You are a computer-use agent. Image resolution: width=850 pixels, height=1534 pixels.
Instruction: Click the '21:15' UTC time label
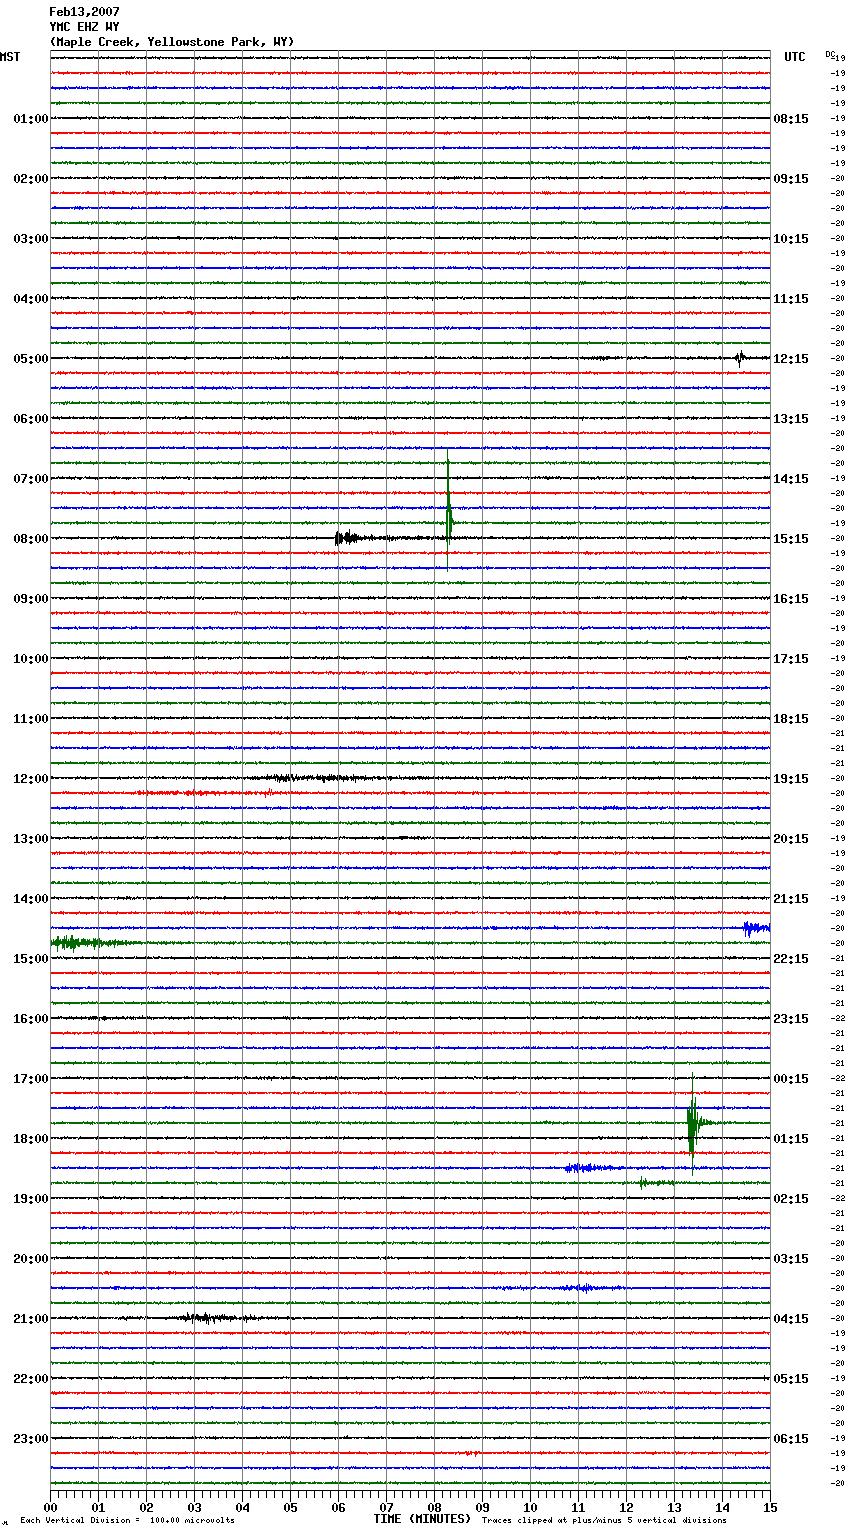(791, 899)
